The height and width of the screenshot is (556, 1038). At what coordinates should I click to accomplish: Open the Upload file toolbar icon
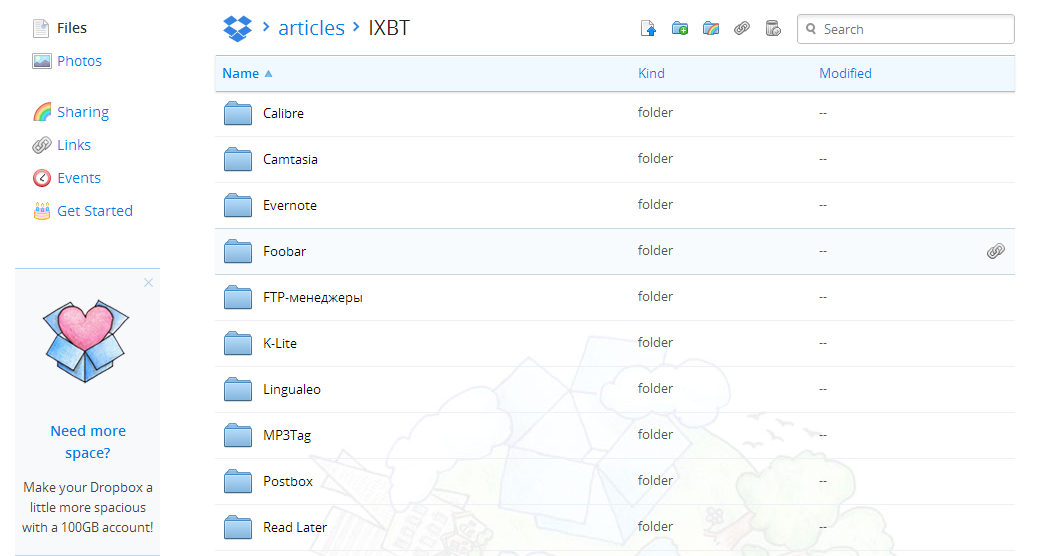[648, 28]
